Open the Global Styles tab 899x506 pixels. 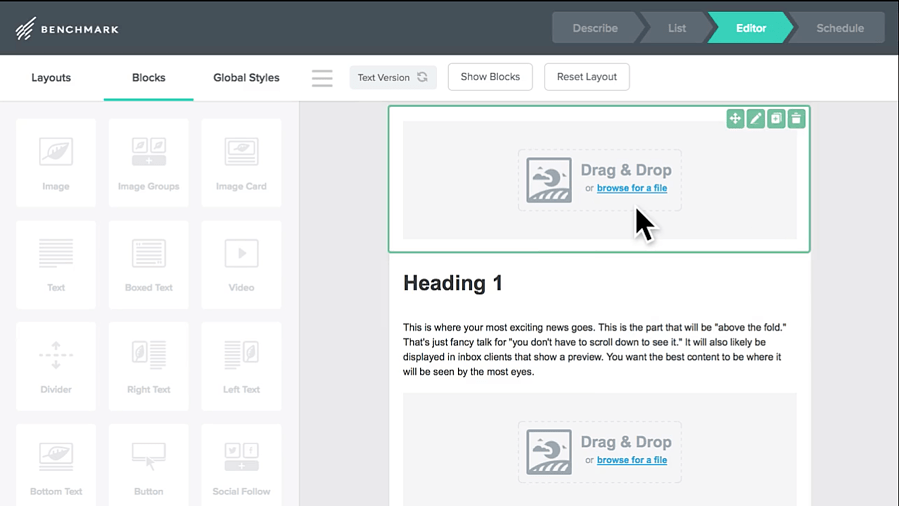point(246,78)
